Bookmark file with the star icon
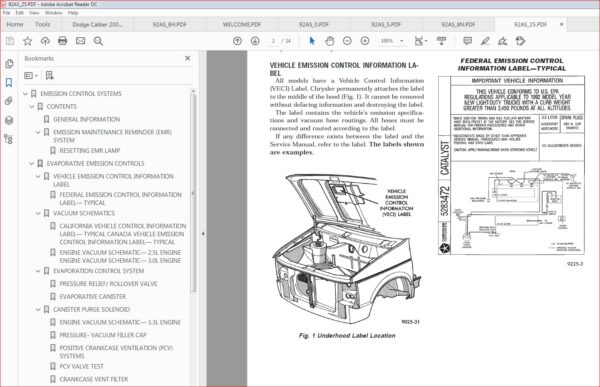The width and height of the screenshot is (600, 387). pos(27,41)
